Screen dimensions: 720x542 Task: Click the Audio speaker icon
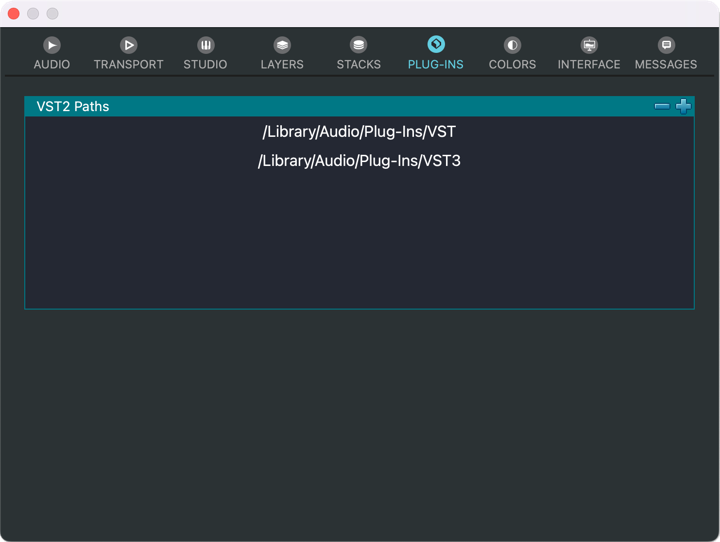click(52, 45)
